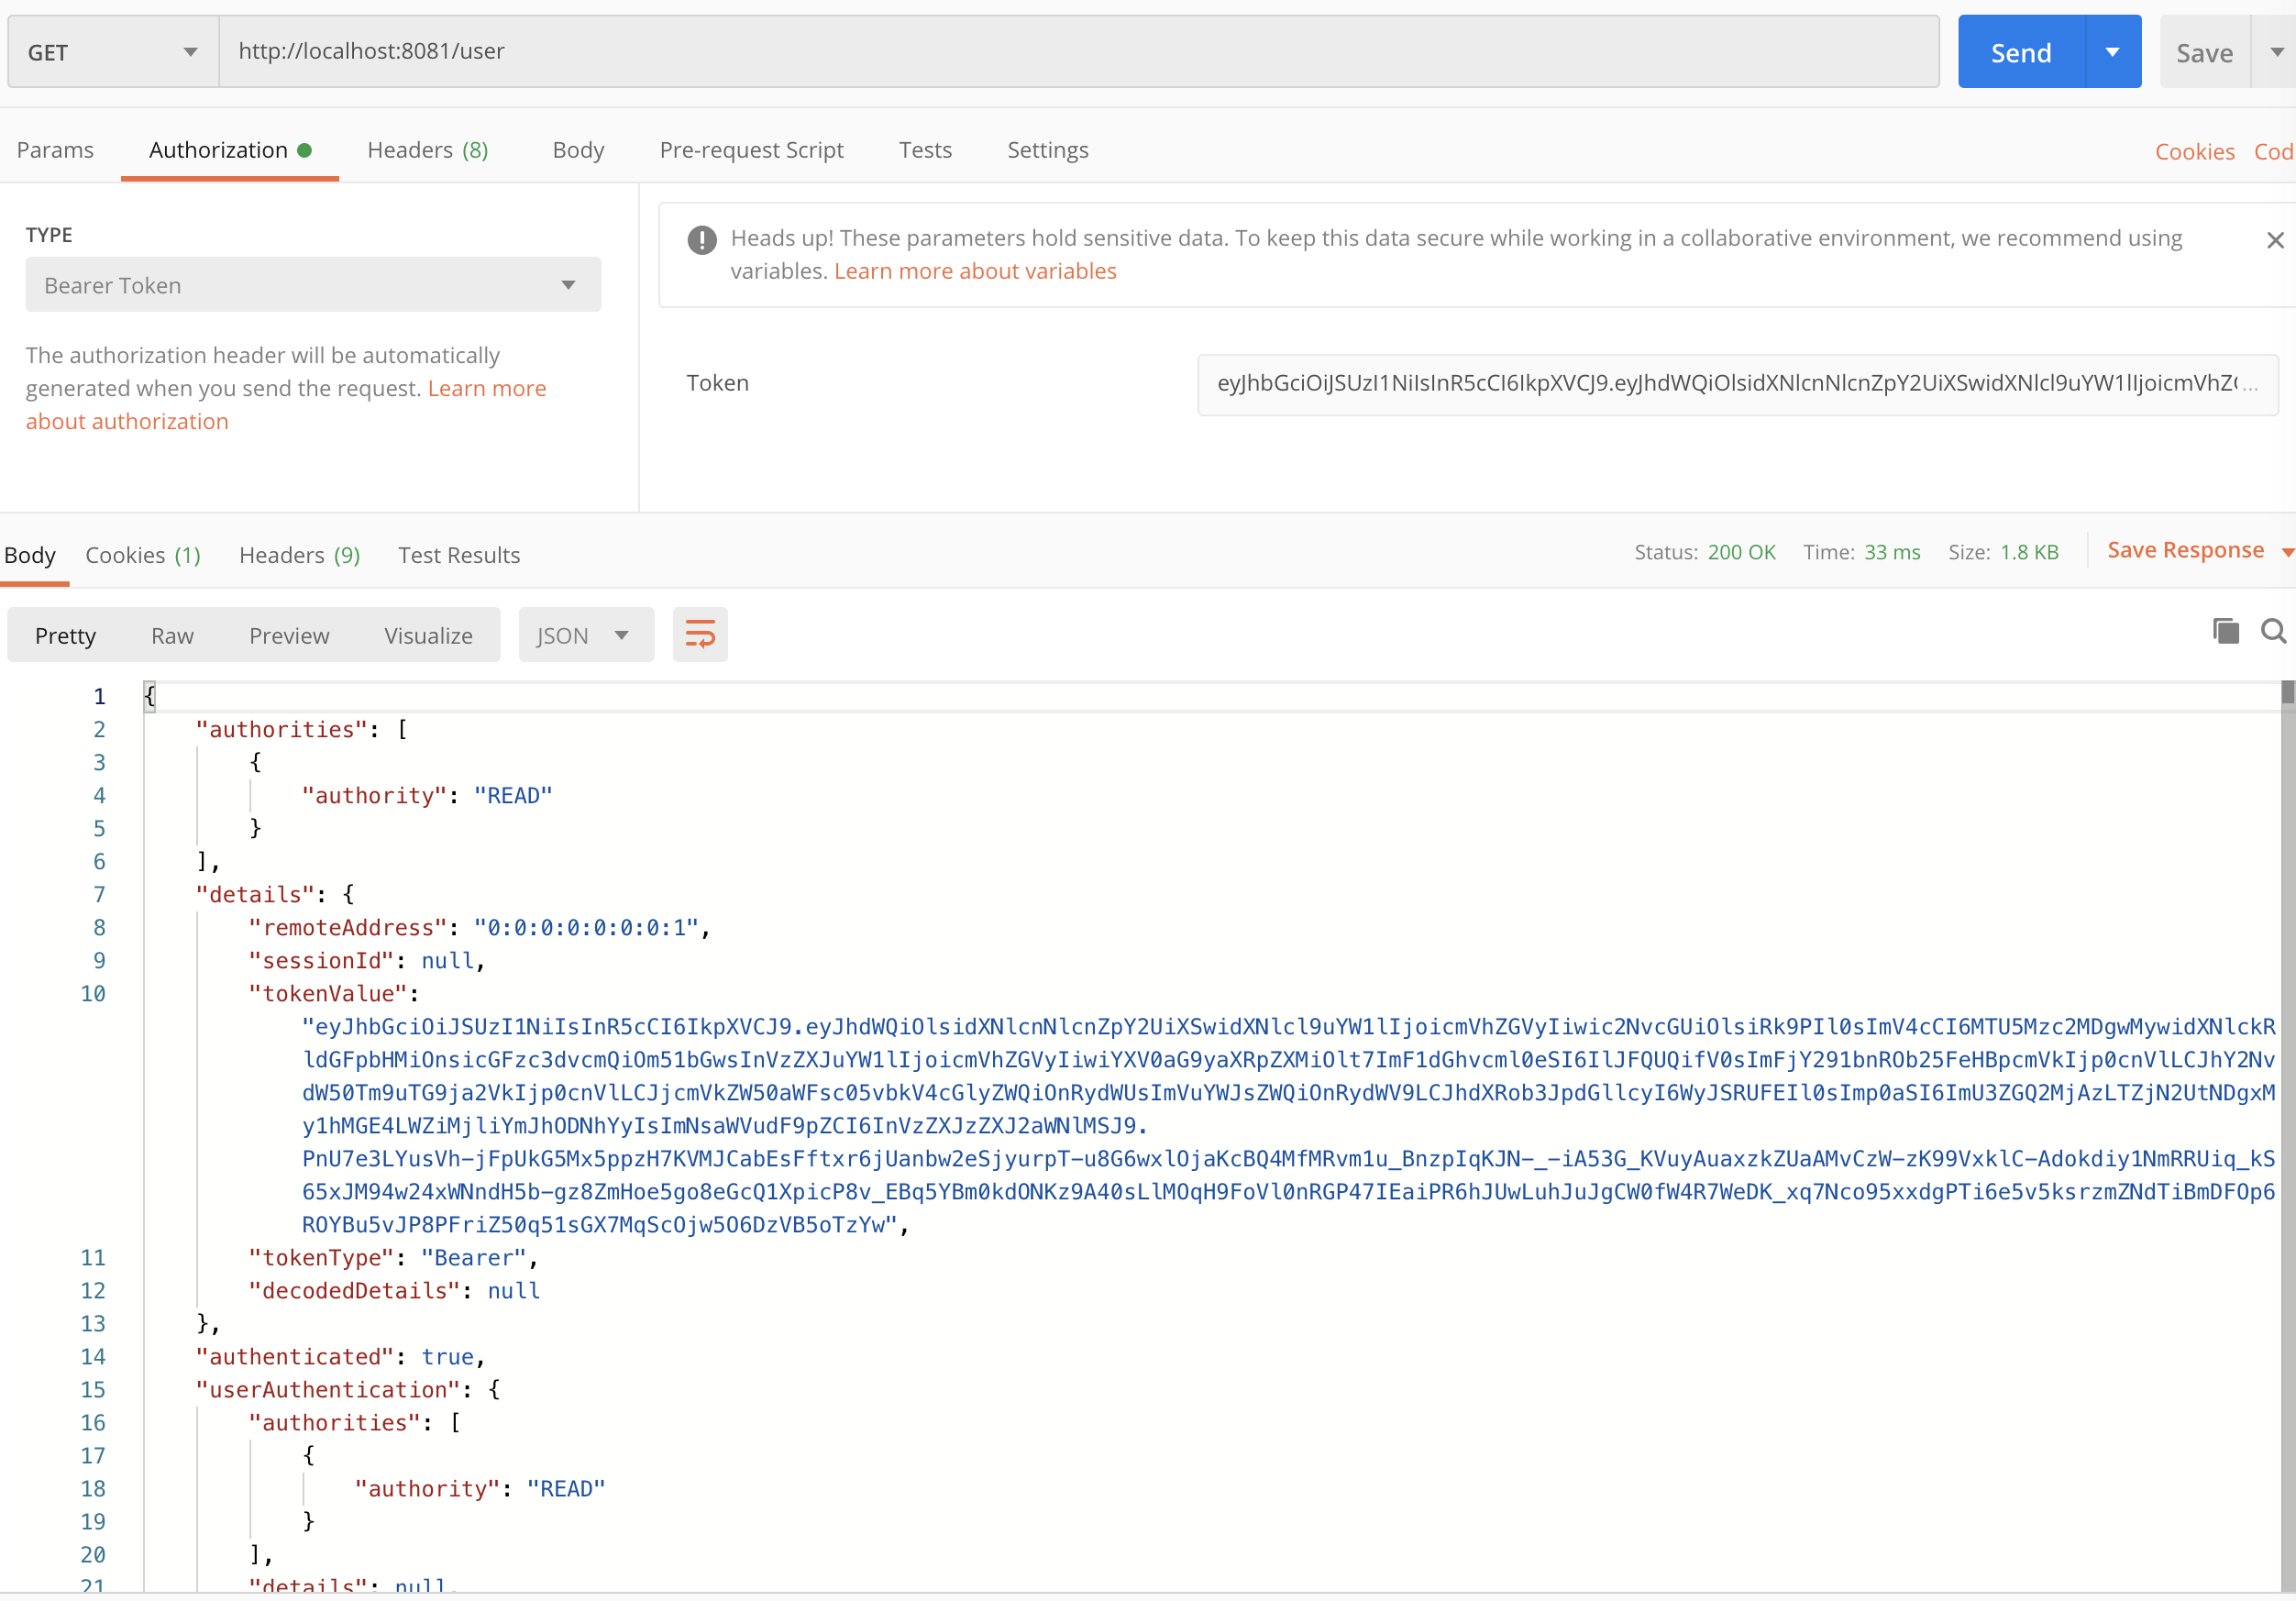The height and width of the screenshot is (1601, 2296).
Task: Open the Send button dropdown arrow
Action: 2112,52
